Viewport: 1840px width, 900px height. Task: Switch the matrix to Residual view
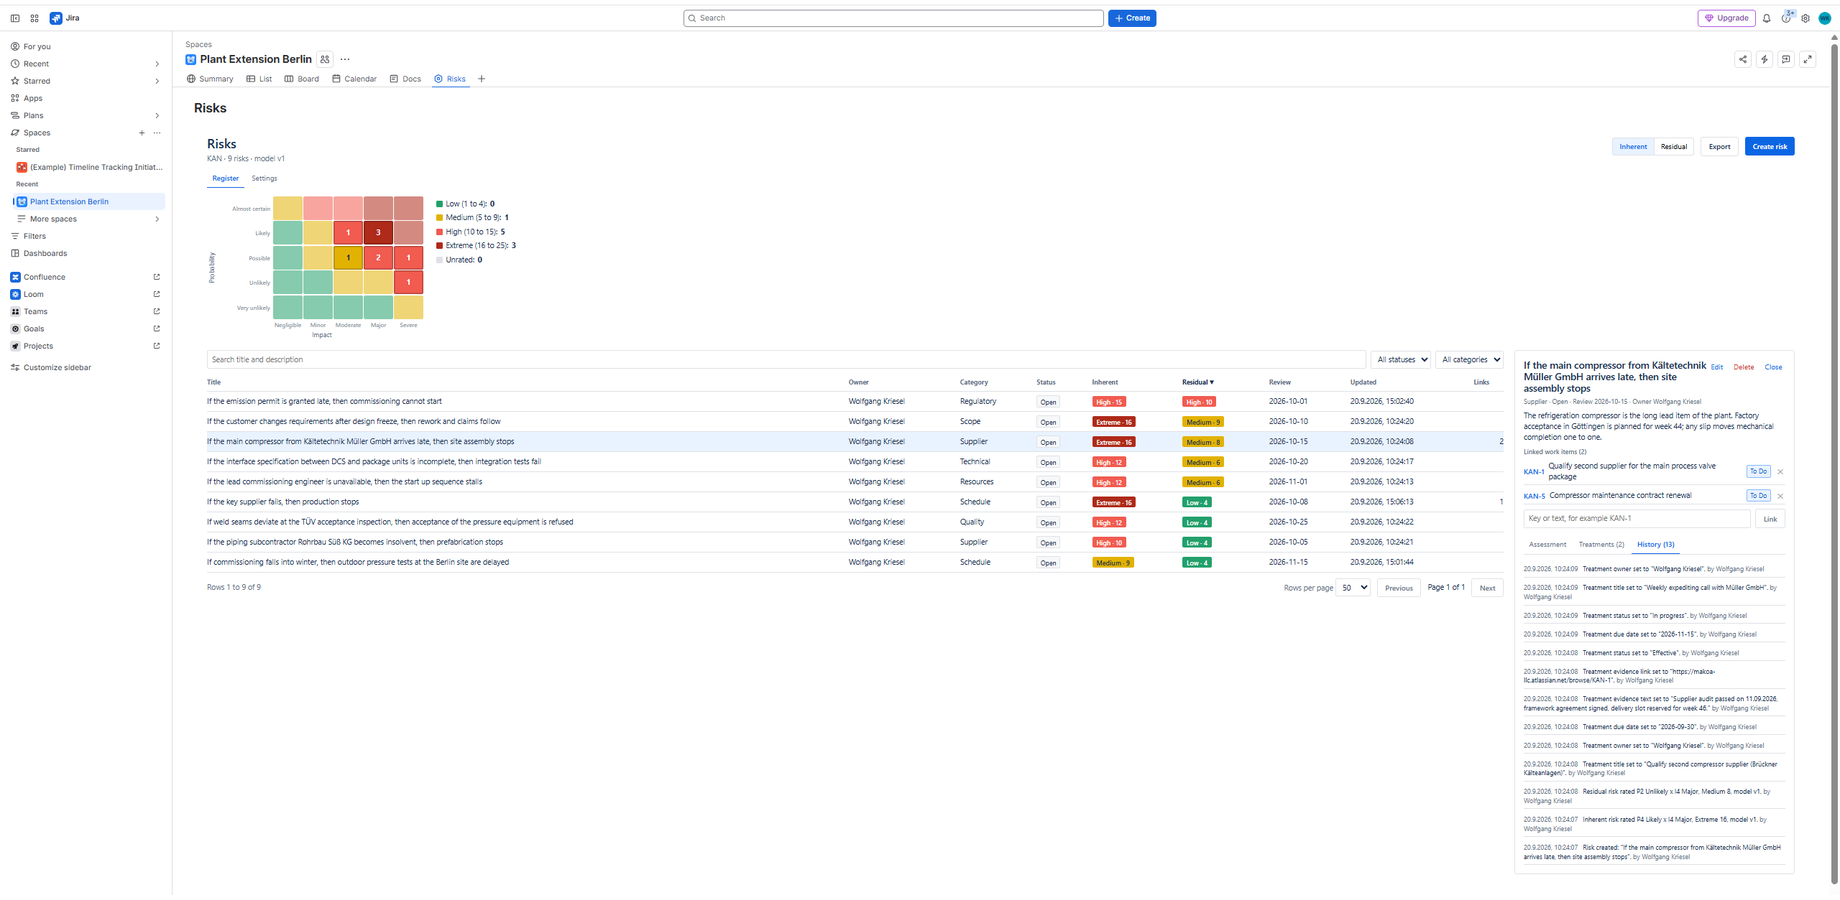[x=1674, y=146]
